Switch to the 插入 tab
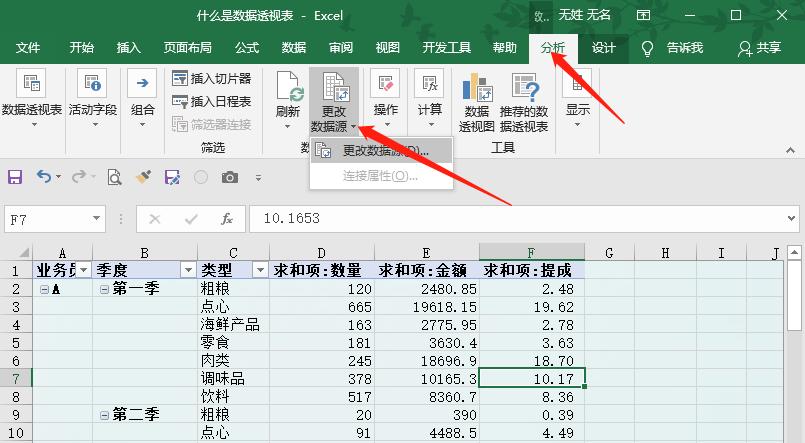Screen dimensions: 805x443 click(x=128, y=48)
